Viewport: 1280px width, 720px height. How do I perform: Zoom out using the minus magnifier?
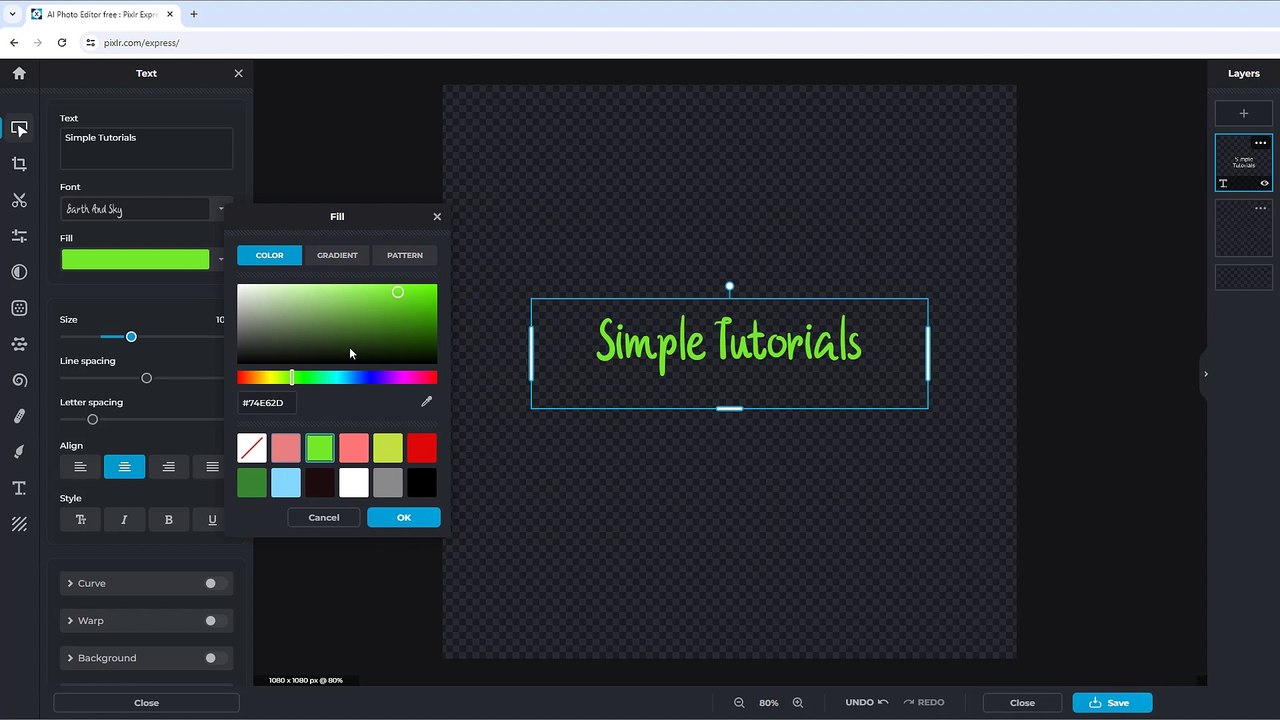point(739,703)
